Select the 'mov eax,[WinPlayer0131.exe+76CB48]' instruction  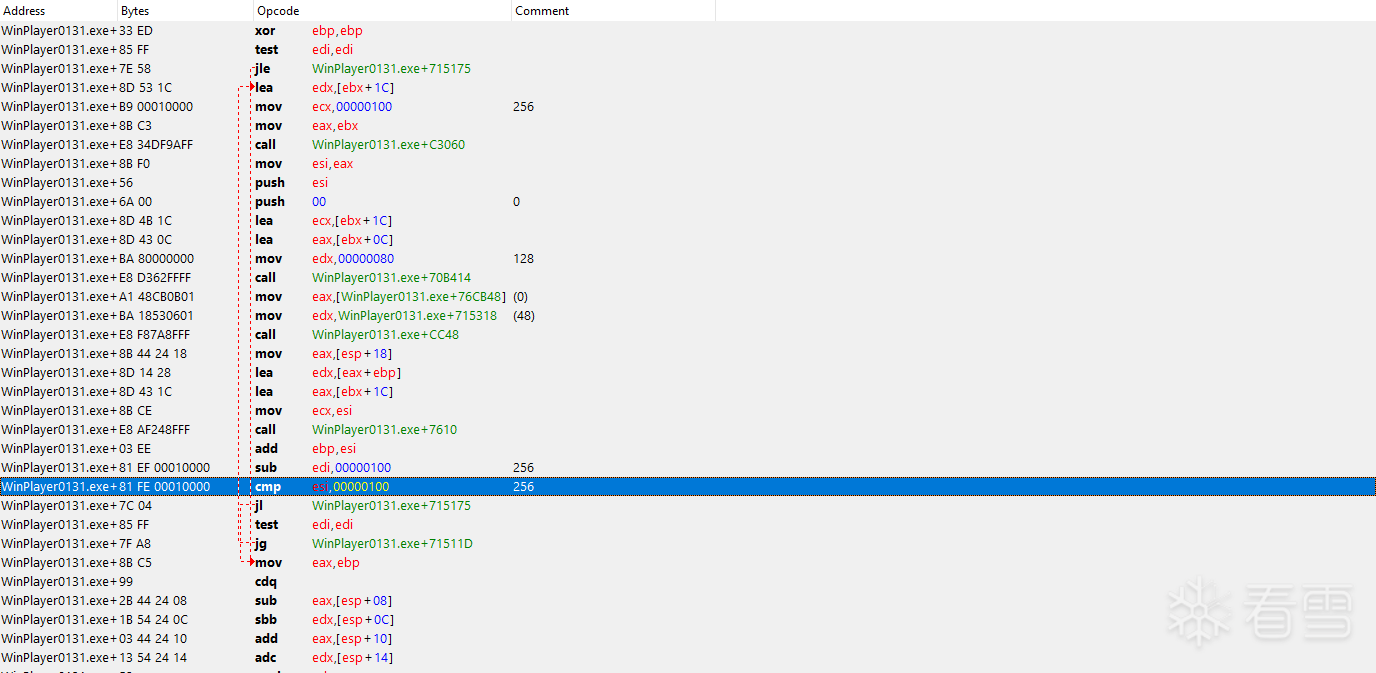688,297
